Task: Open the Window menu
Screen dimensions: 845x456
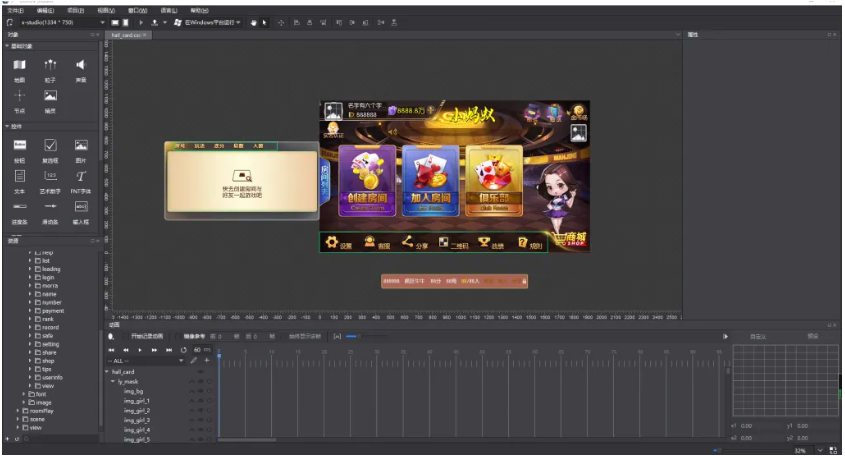Action: click(x=137, y=10)
